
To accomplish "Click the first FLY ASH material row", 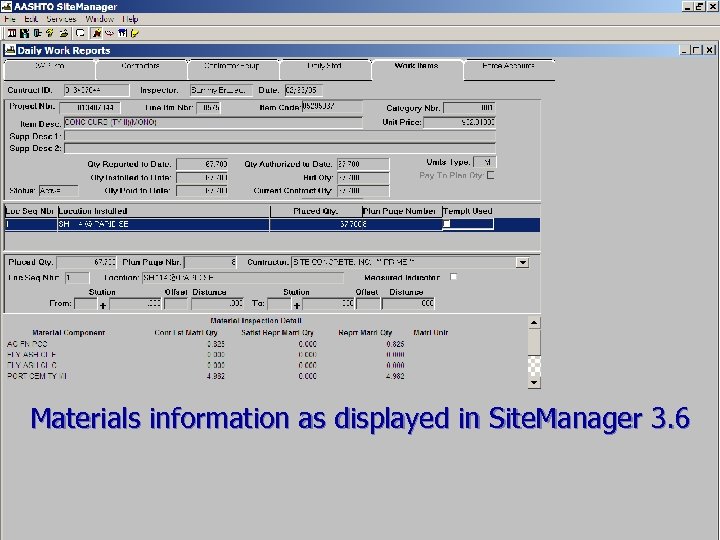I will point(206,354).
